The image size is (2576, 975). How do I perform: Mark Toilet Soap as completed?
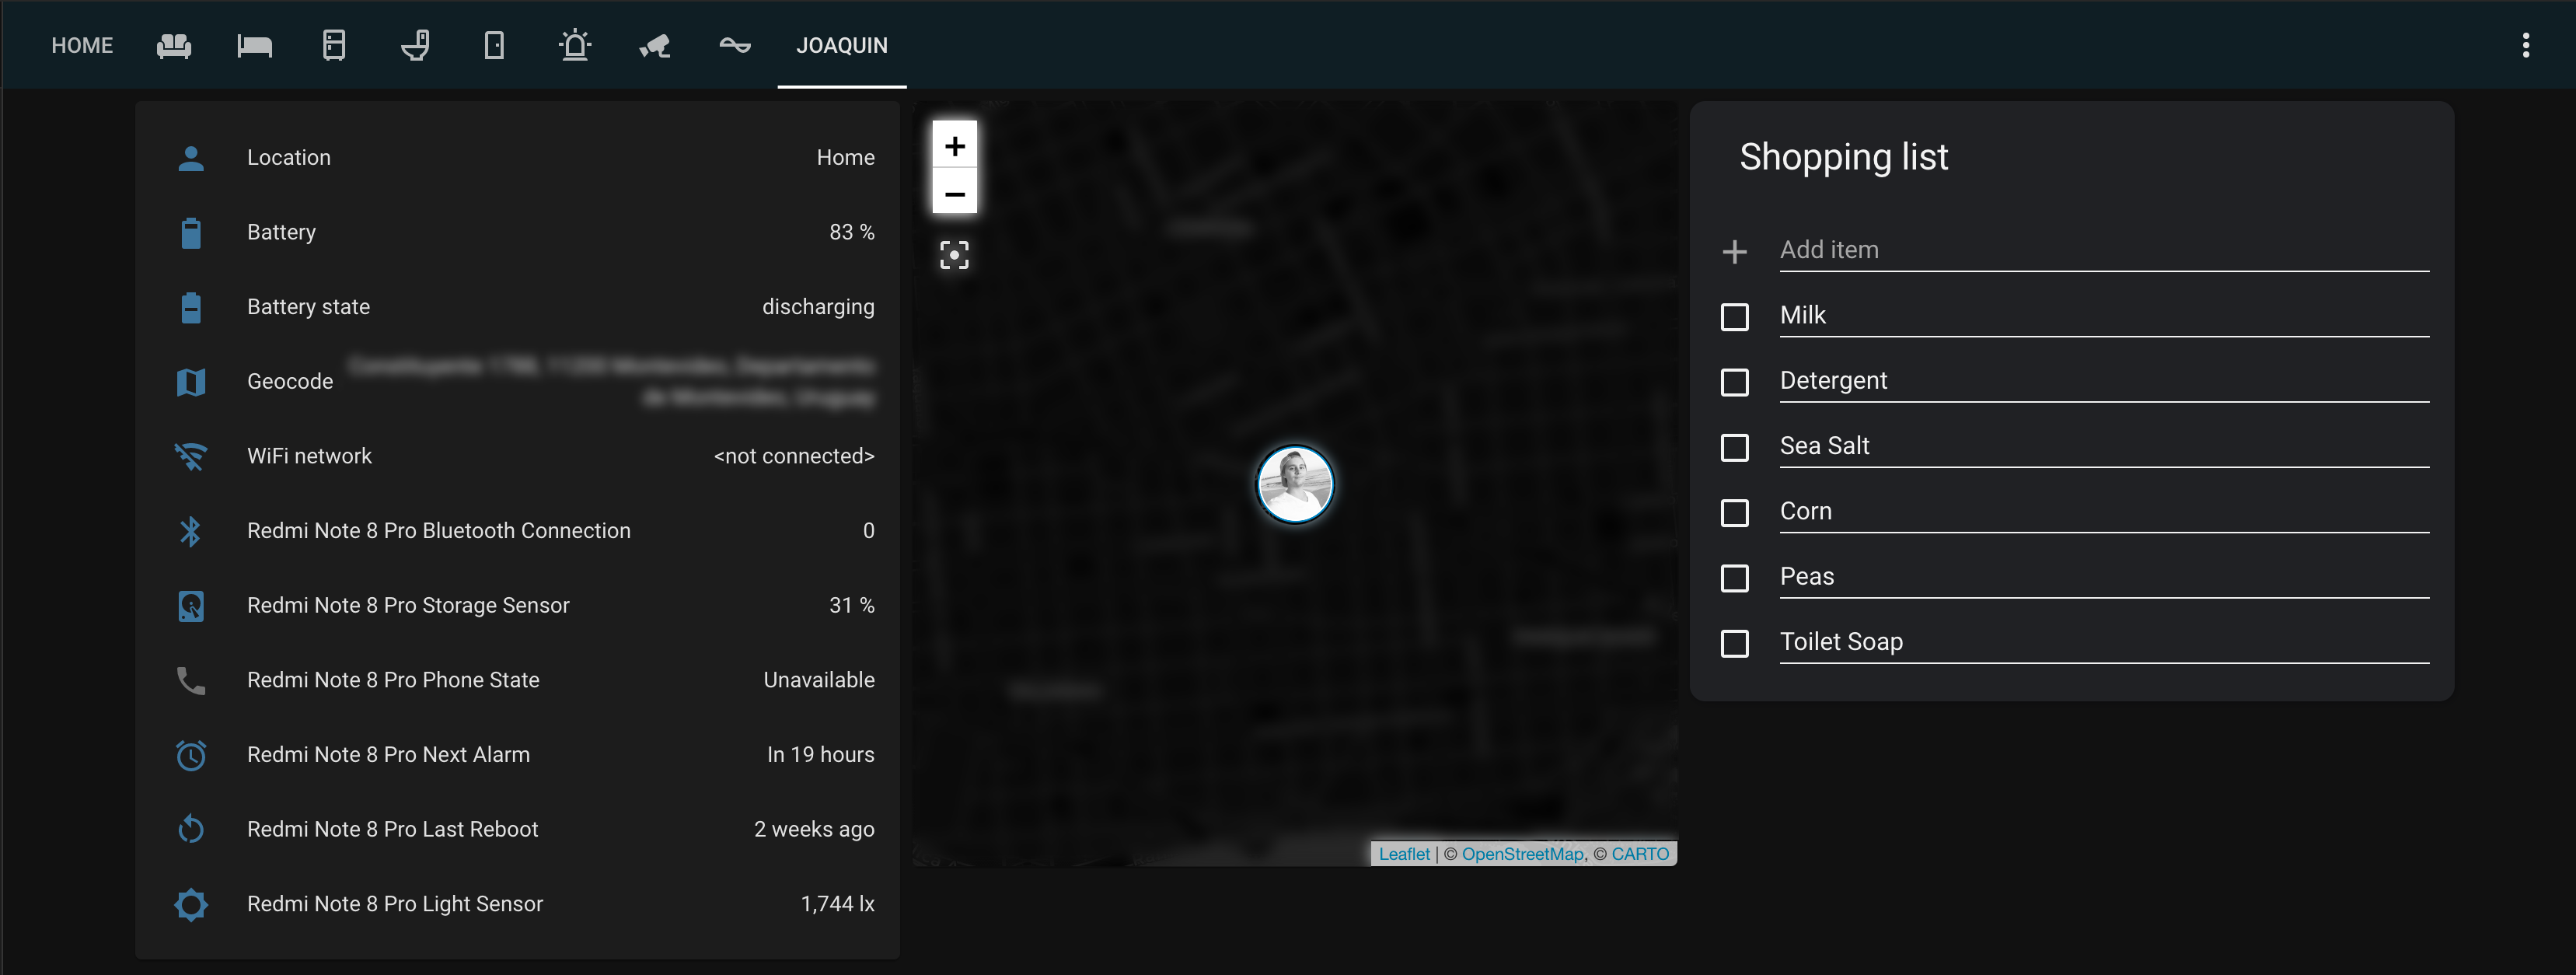(x=1735, y=643)
